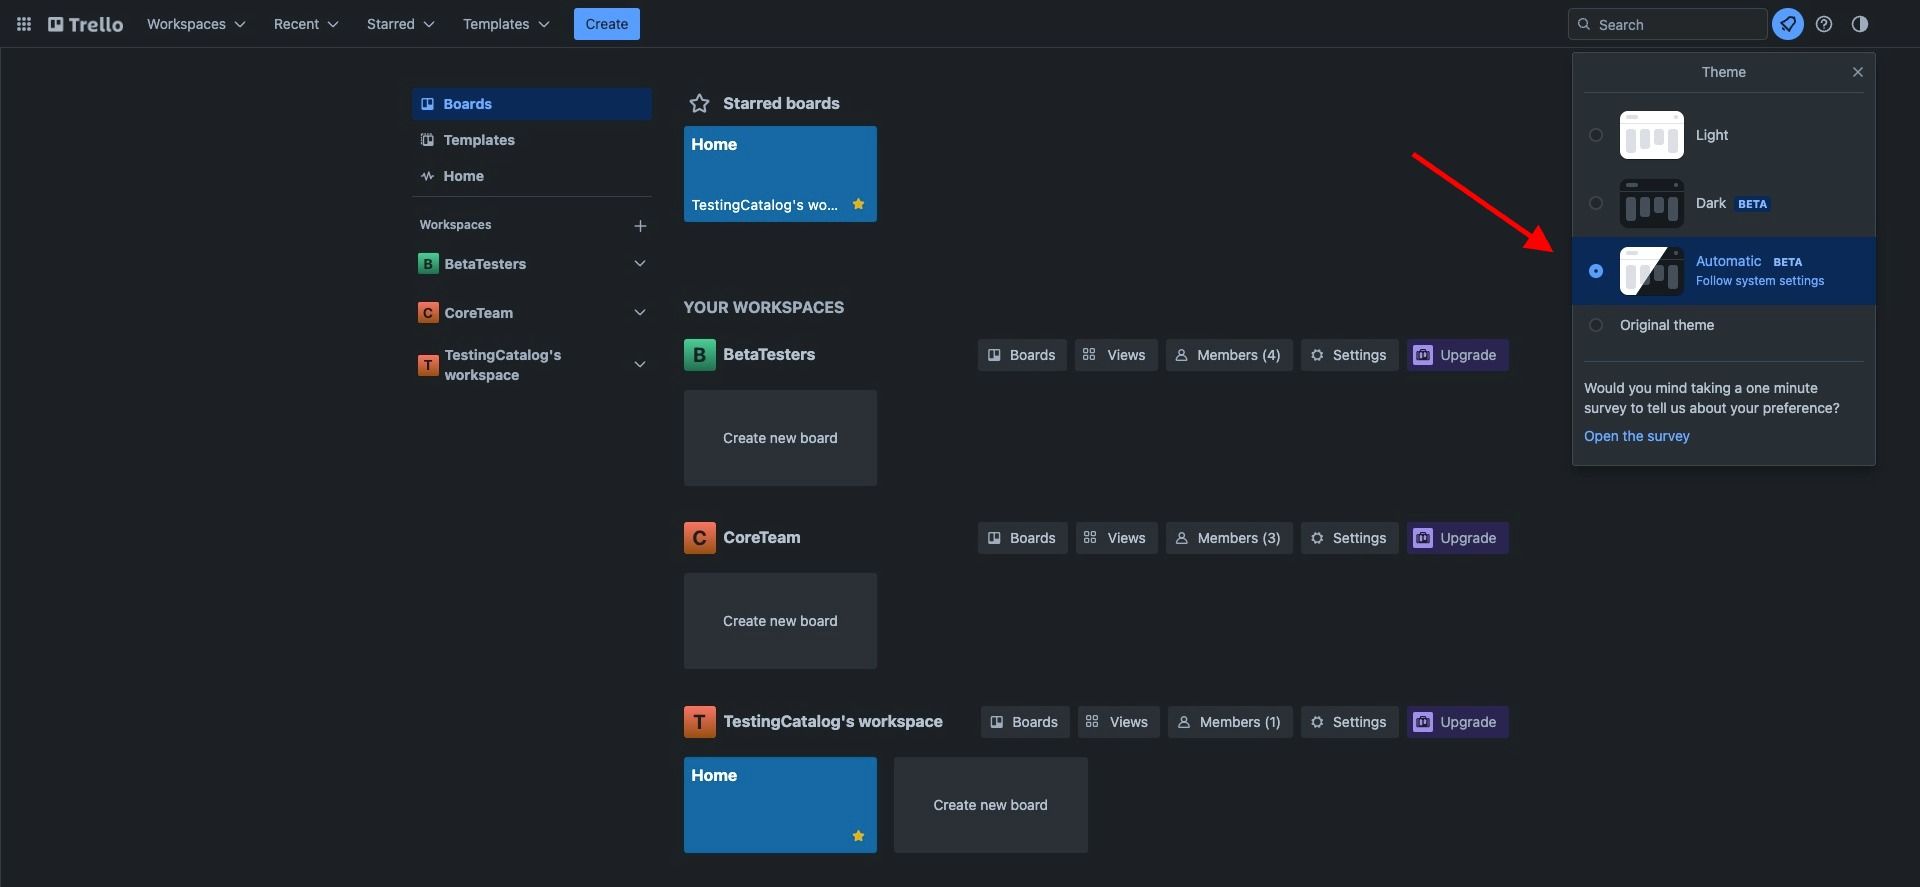Click the BetaTesters green B avatar in sidebar
The width and height of the screenshot is (1920, 887).
click(x=428, y=264)
